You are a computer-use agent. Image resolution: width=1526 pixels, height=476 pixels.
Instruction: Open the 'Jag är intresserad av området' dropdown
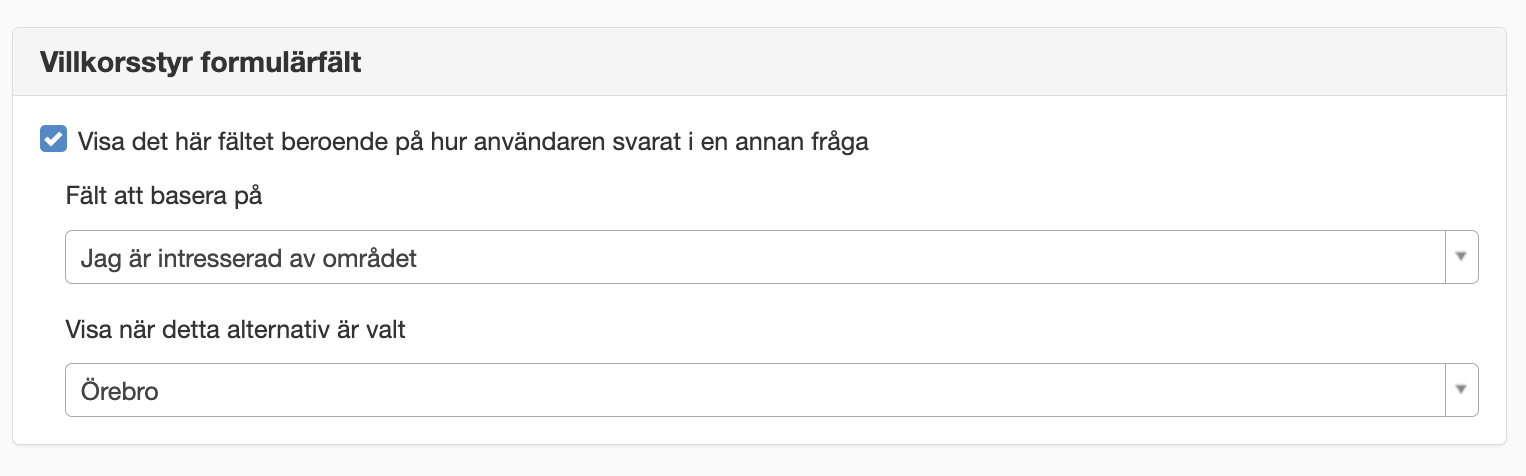pos(771,257)
